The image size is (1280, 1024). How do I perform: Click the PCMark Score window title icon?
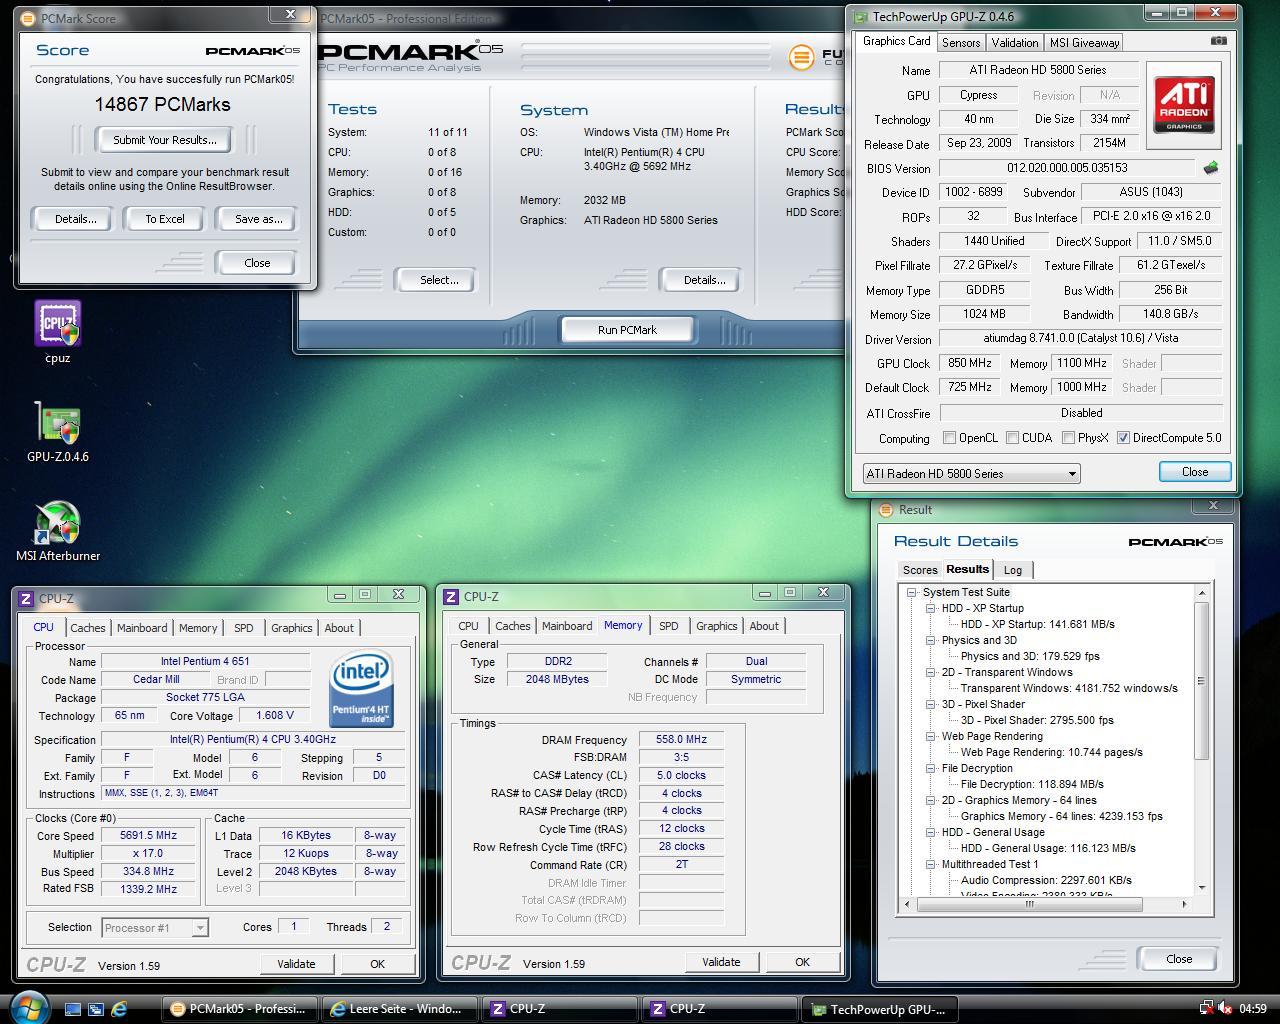pos(28,18)
